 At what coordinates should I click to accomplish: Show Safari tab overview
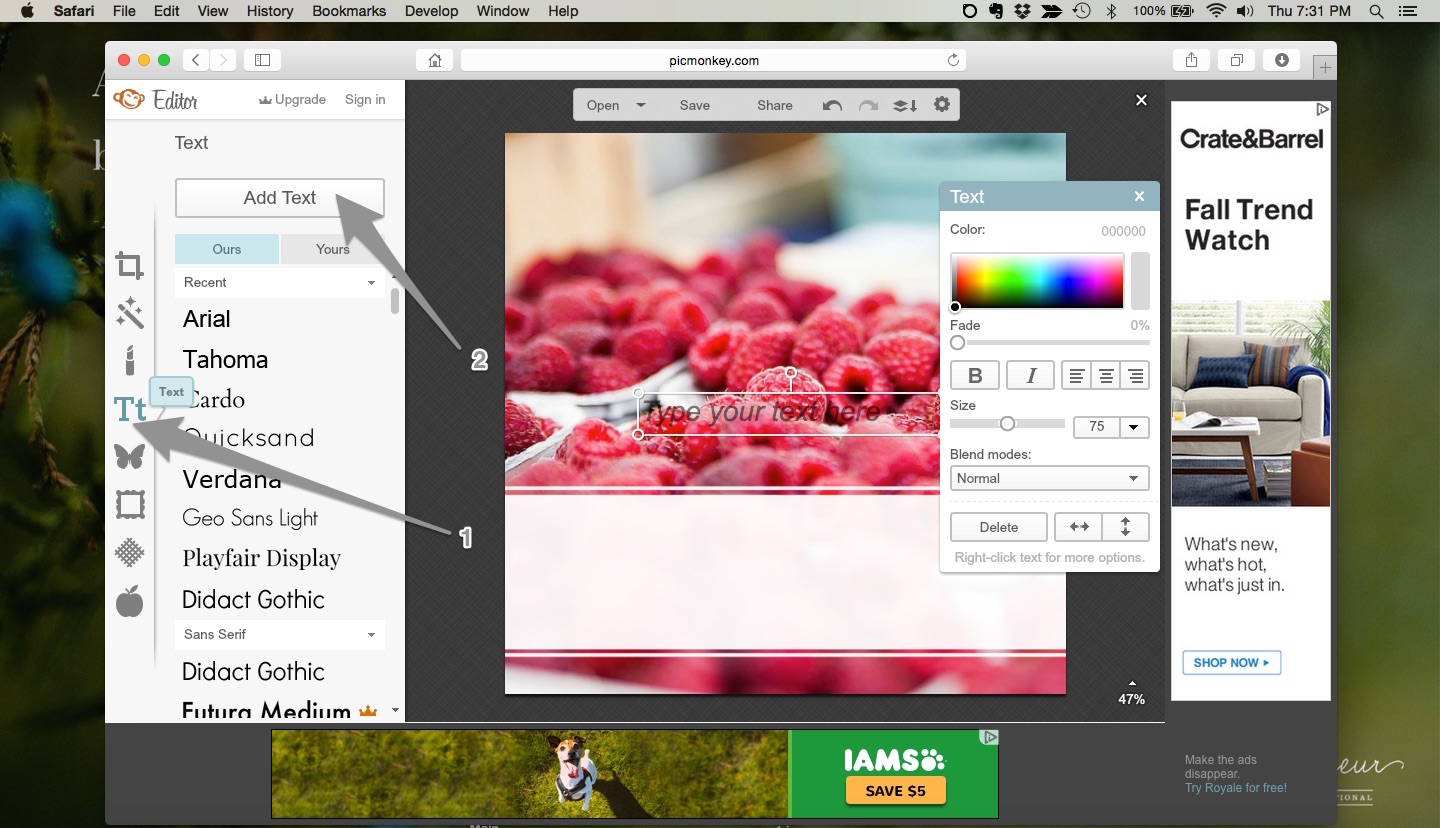coord(1237,60)
